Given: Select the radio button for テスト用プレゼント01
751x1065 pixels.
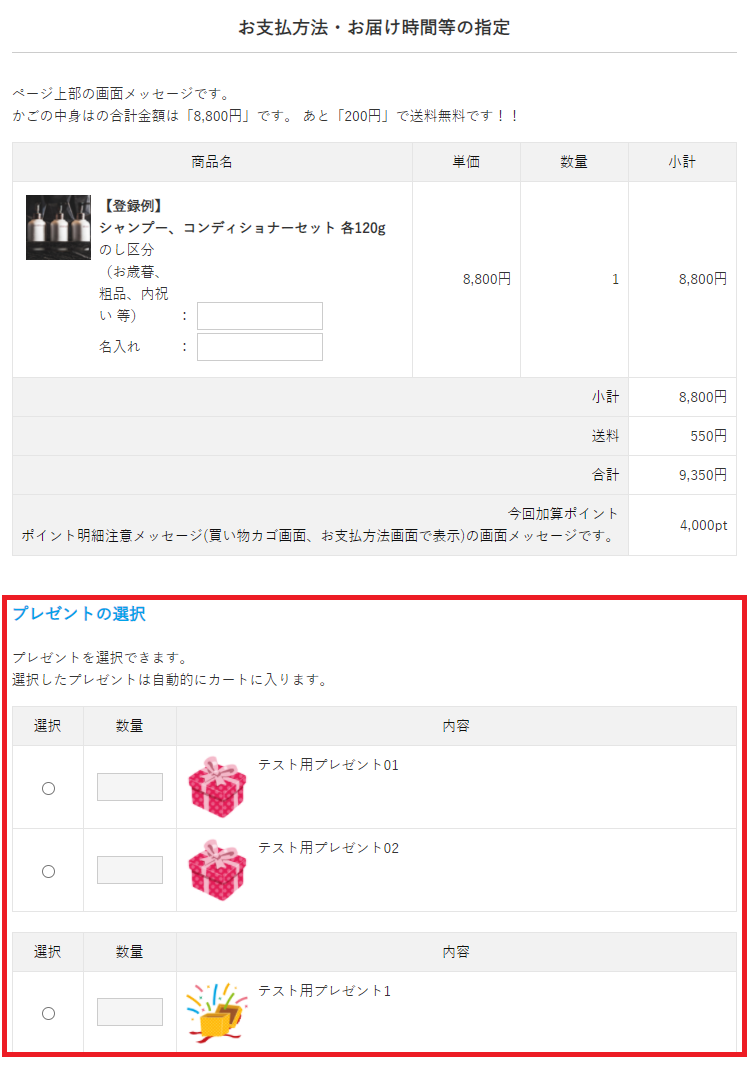Looking at the screenshot, I should pos(48,788).
